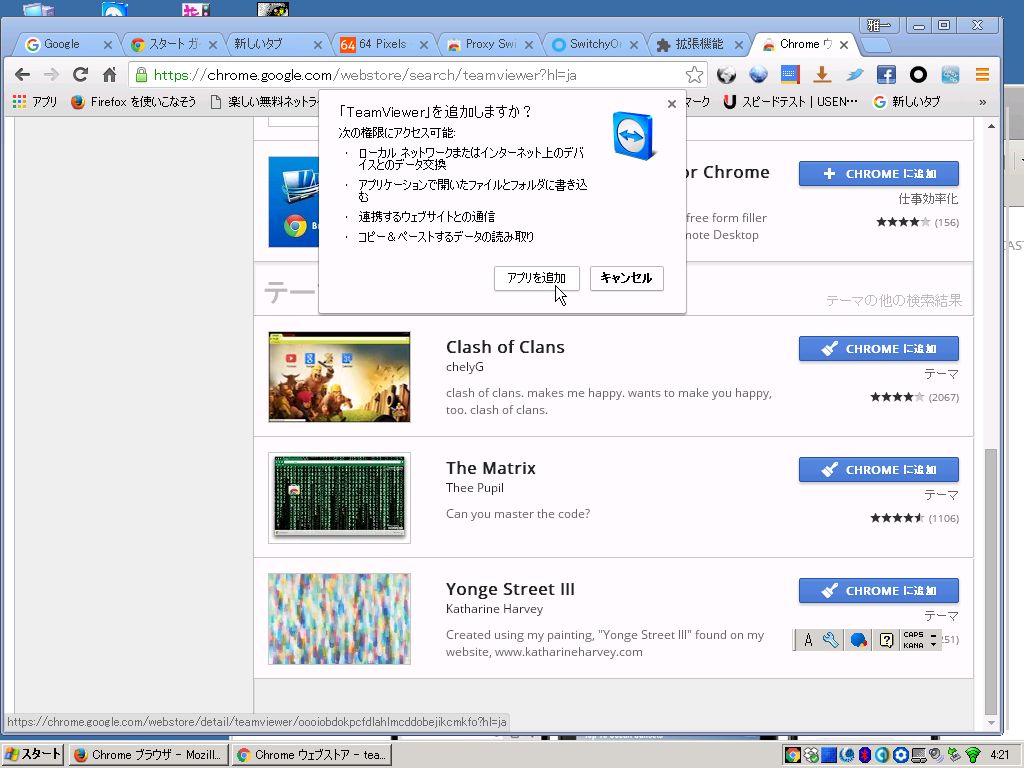Add The Matrix theme to Chrome
Screen dimensions: 1024x768
pos(878,470)
